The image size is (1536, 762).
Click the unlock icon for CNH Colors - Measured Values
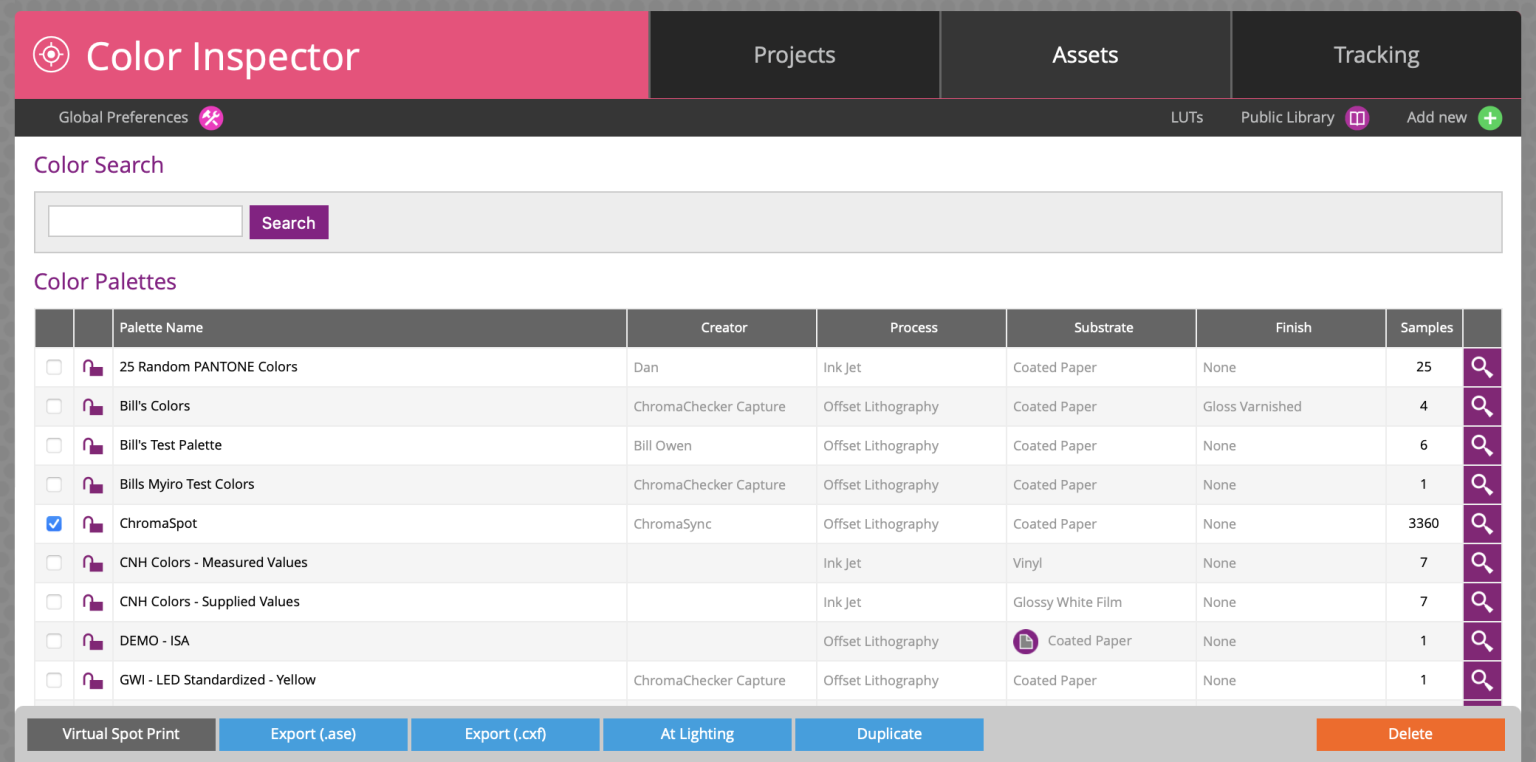click(x=93, y=563)
